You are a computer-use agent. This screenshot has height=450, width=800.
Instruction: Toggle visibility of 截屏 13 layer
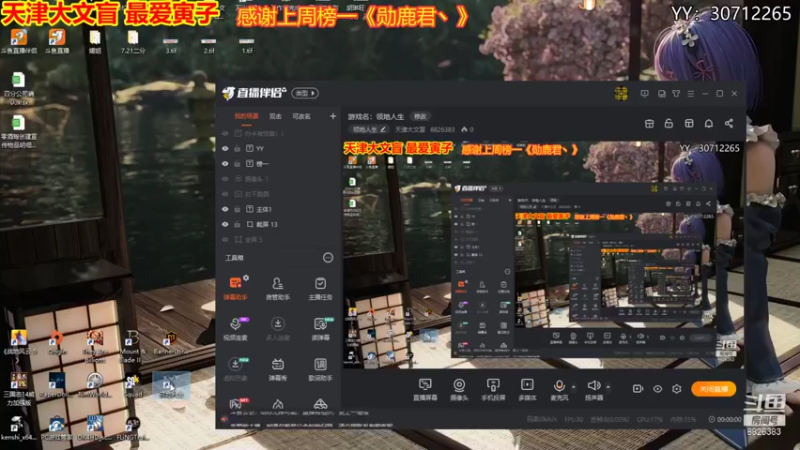[225, 224]
